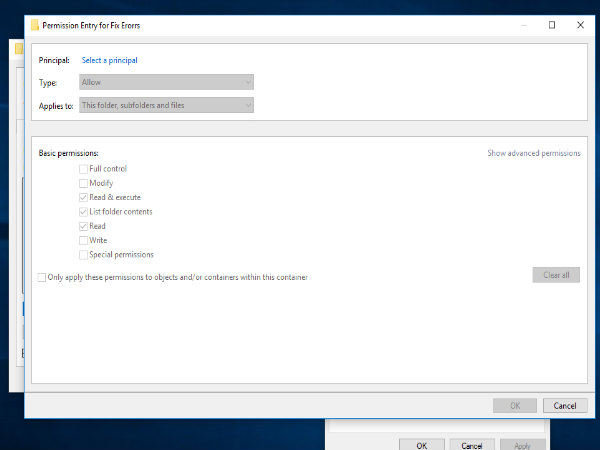Open Show advanced permissions link
600x450 pixels.
coord(533,153)
